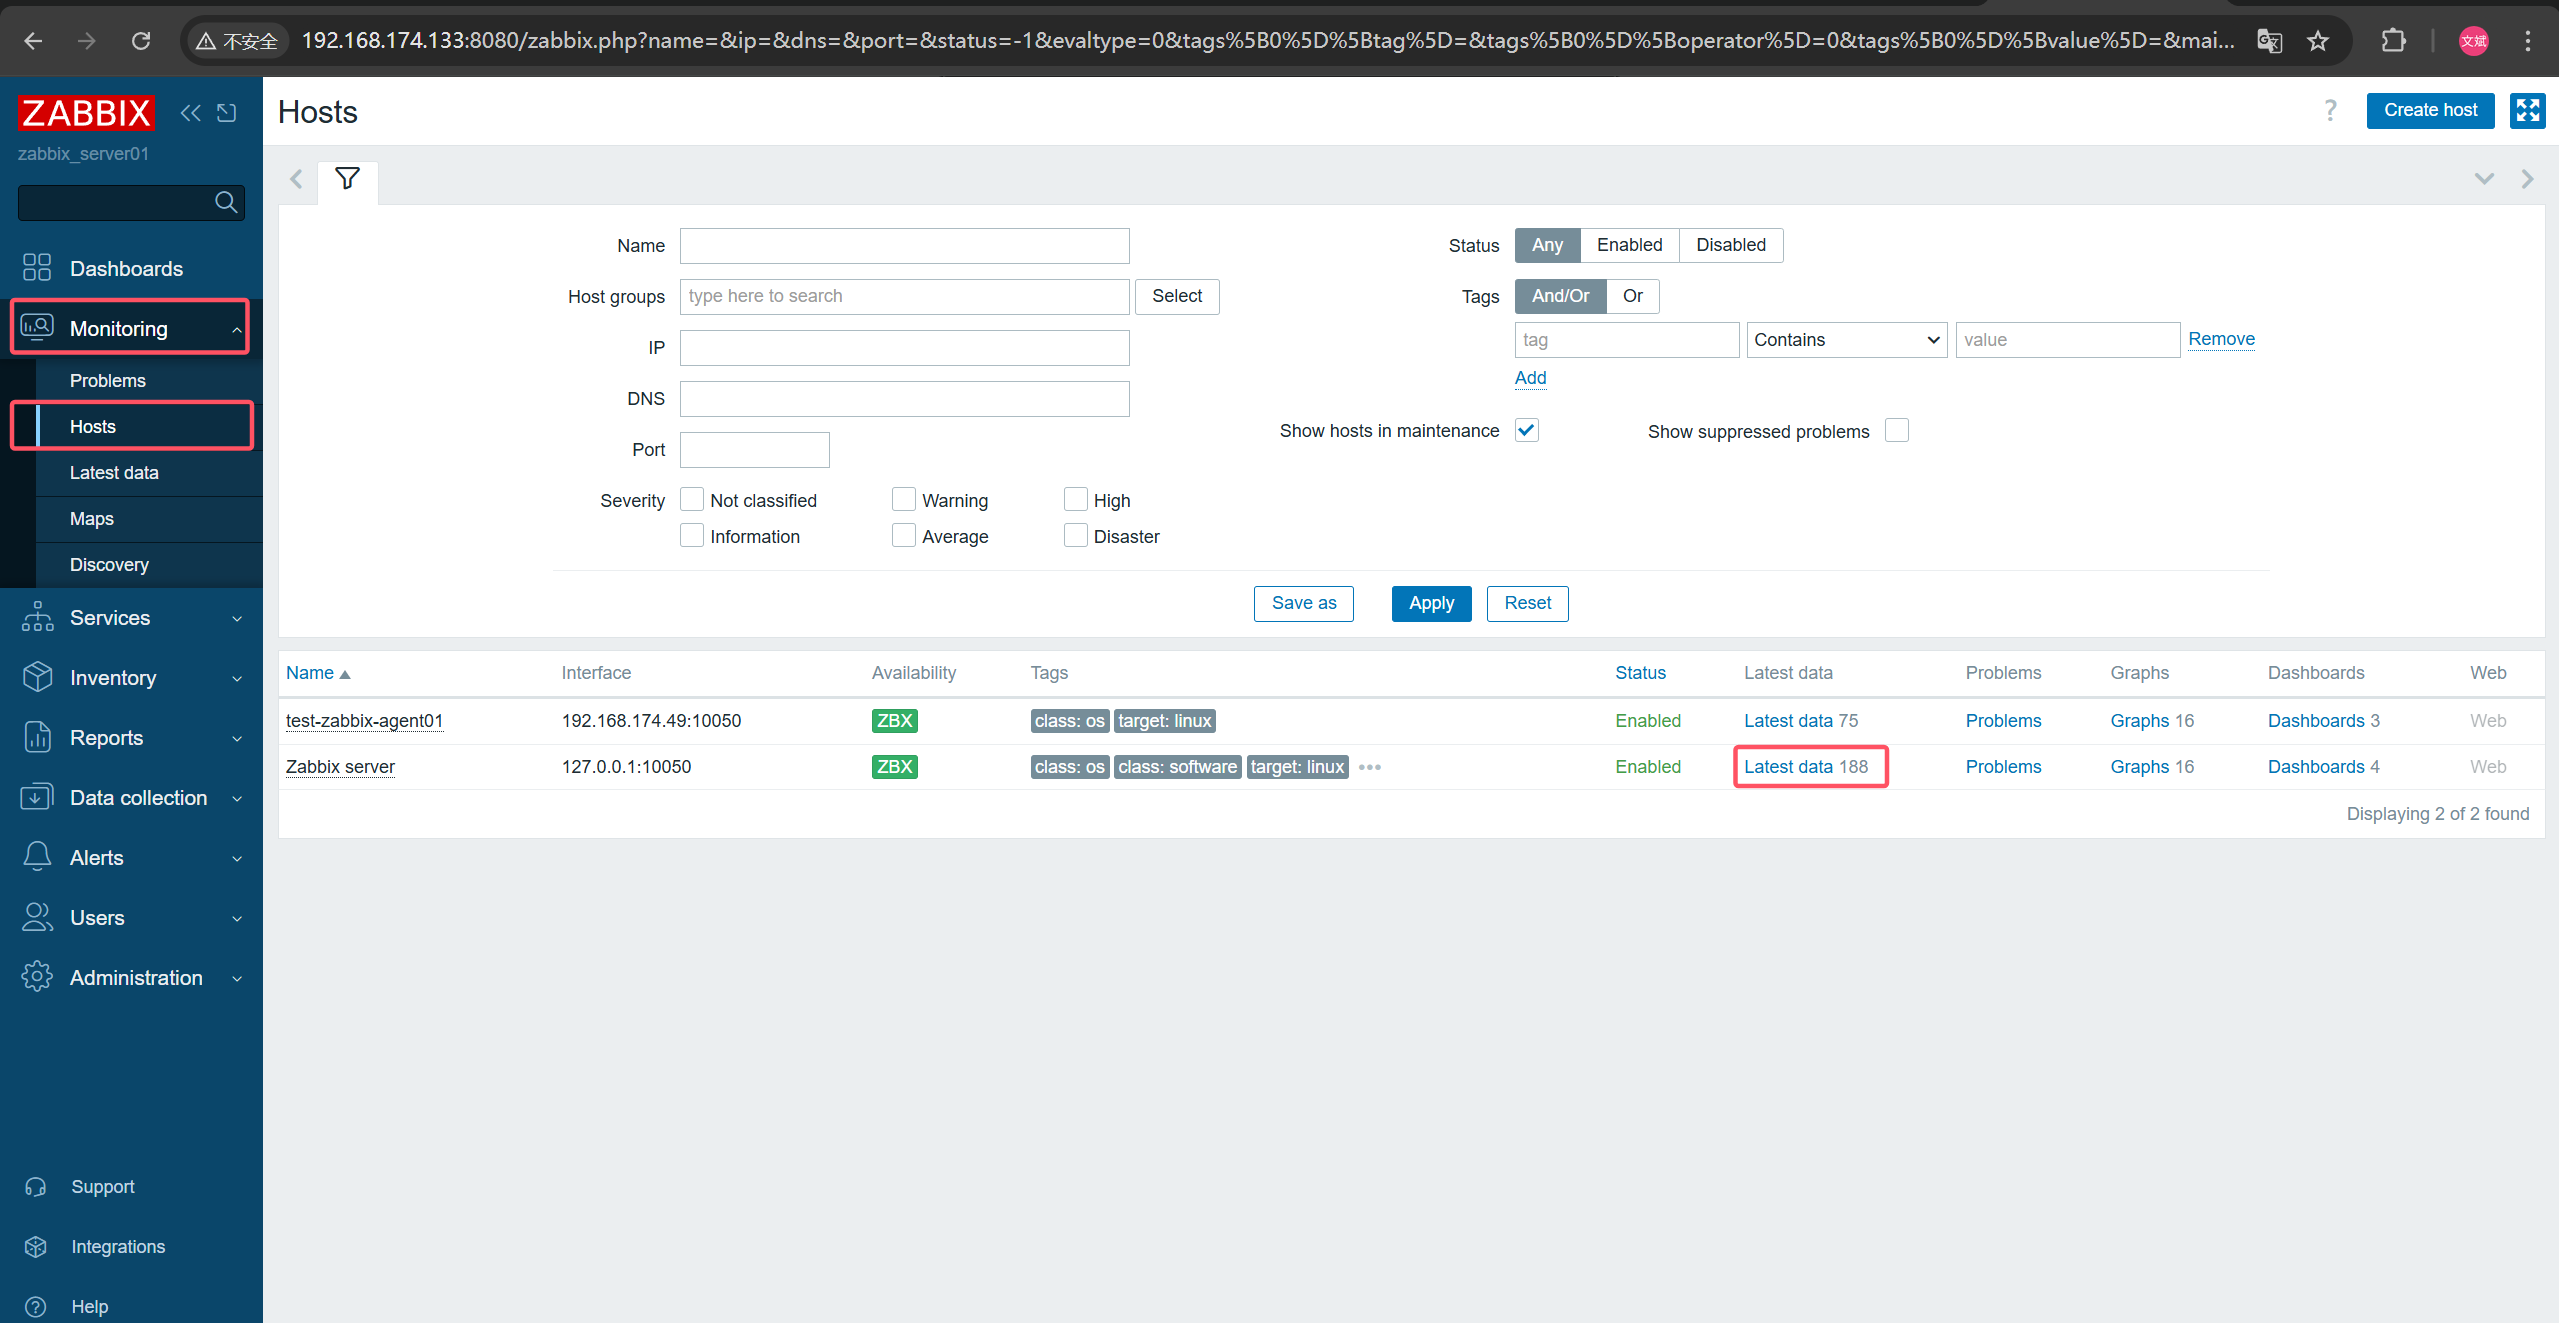This screenshot has height=1323, width=2559.
Task: Open the filter tabs list dropdown chevron
Action: (x=2484, y=179)
